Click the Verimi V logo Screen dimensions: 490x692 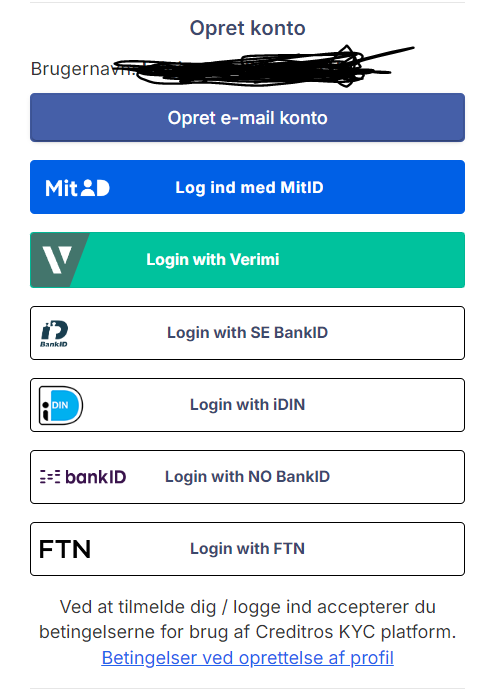pyautogui.click(x=57, y=260)
